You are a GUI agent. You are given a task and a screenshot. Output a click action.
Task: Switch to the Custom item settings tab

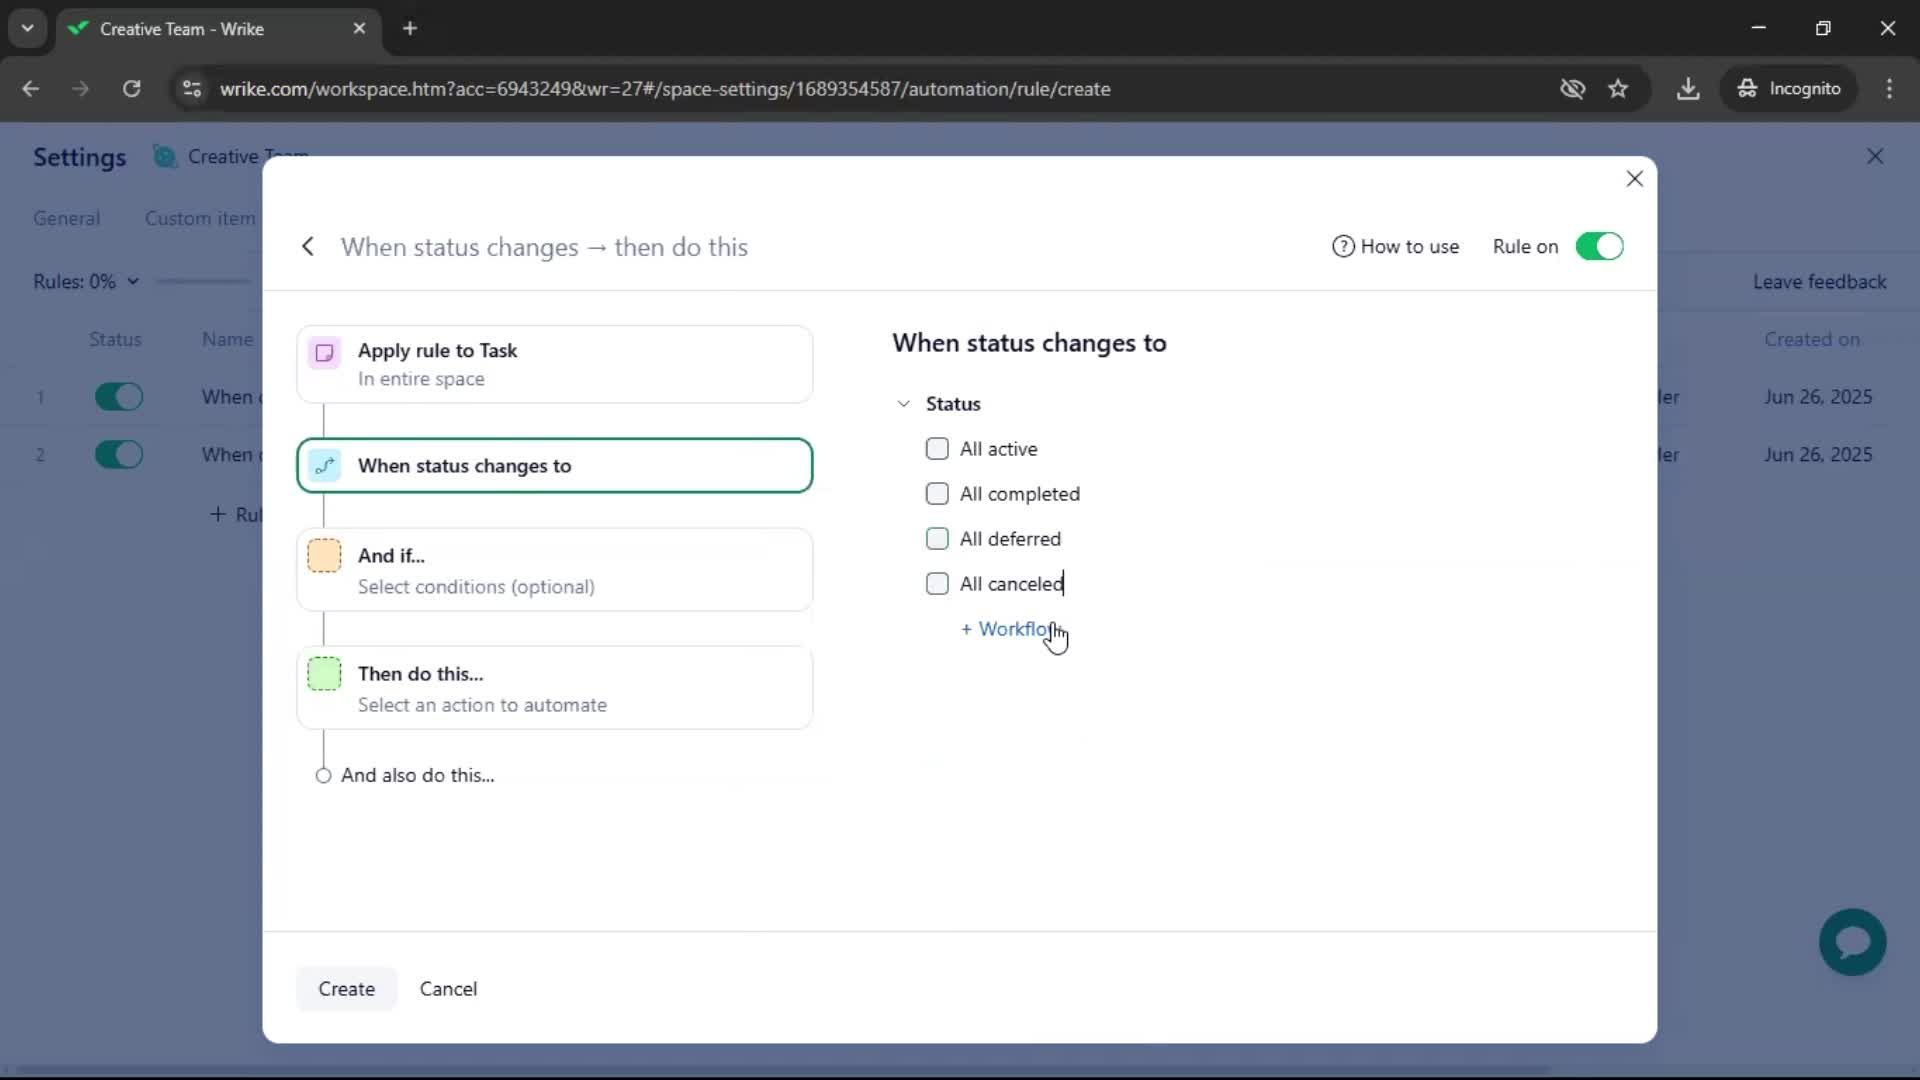[200, 218]
